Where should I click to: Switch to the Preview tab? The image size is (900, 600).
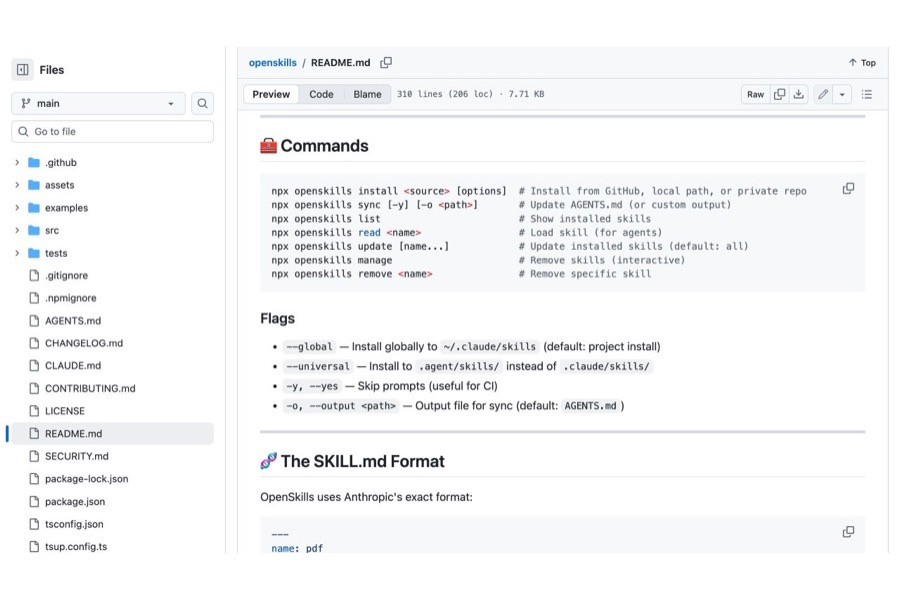(x=271, y=94)
